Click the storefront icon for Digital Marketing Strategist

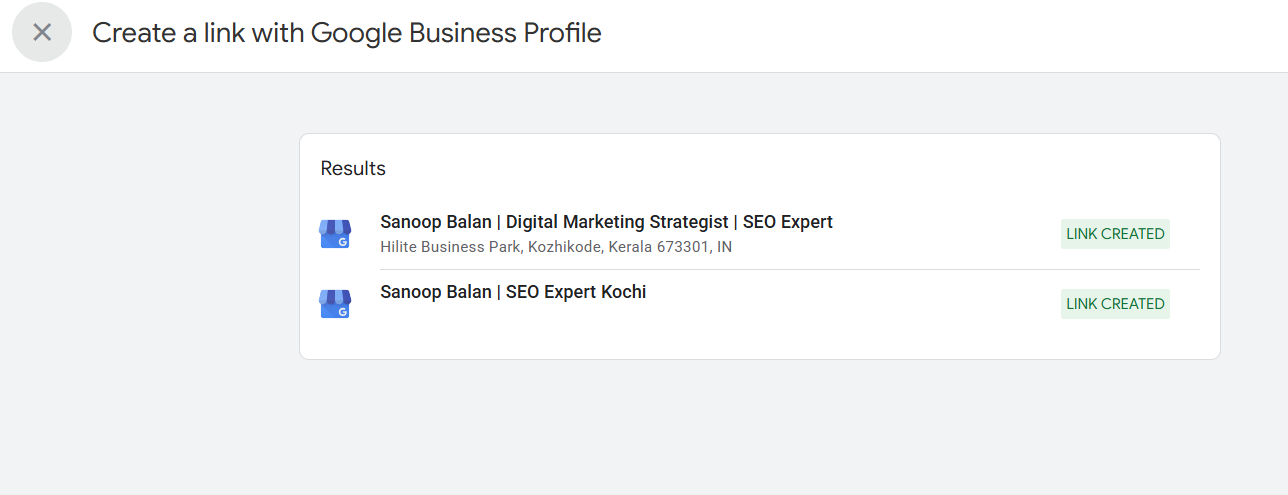tap(335, 234)
